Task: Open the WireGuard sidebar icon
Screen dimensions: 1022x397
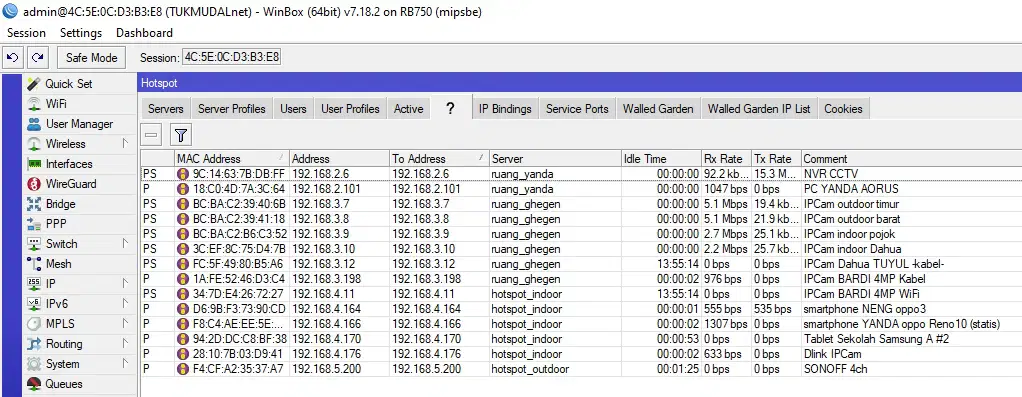Action: click(34, 184)
